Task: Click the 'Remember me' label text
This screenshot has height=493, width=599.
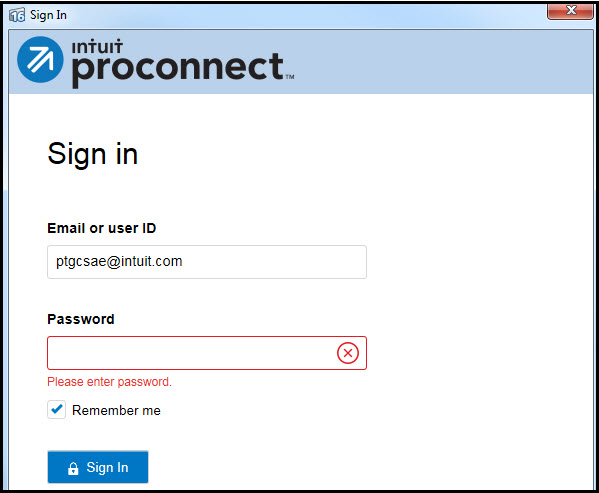Action: (116, 411)
